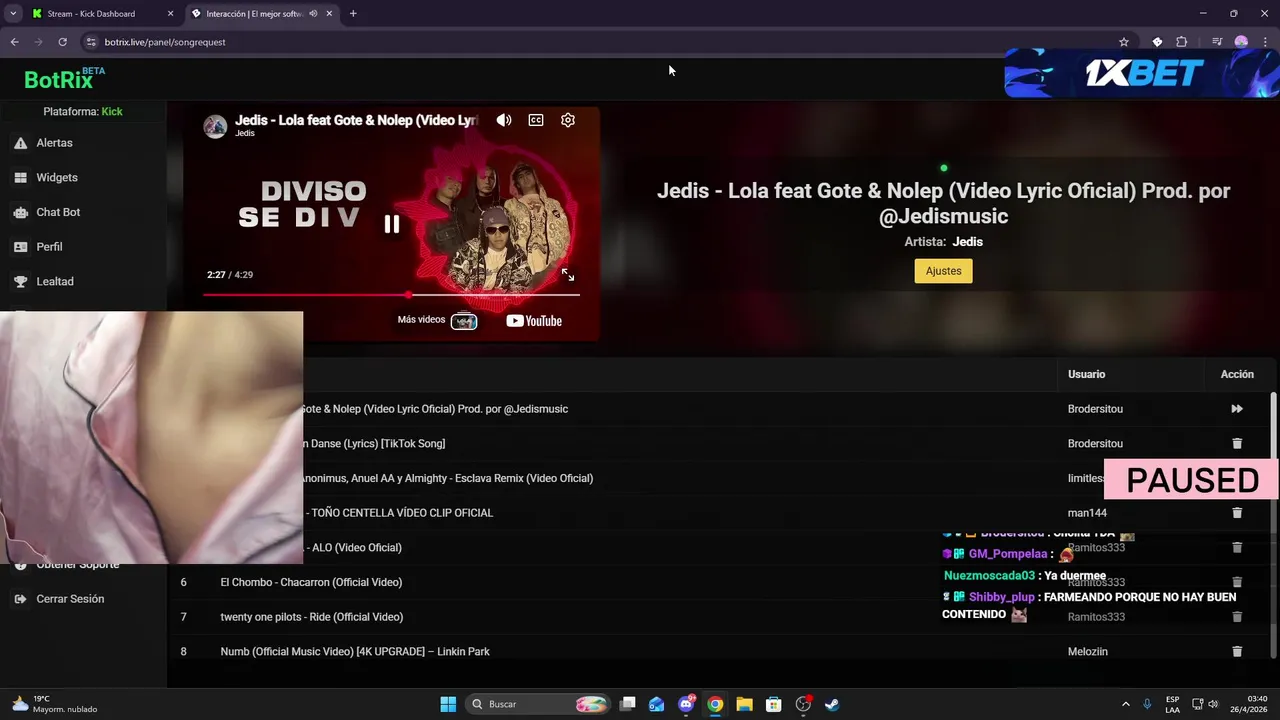
Task: Go back in browser history
Action: coord(14,42)
